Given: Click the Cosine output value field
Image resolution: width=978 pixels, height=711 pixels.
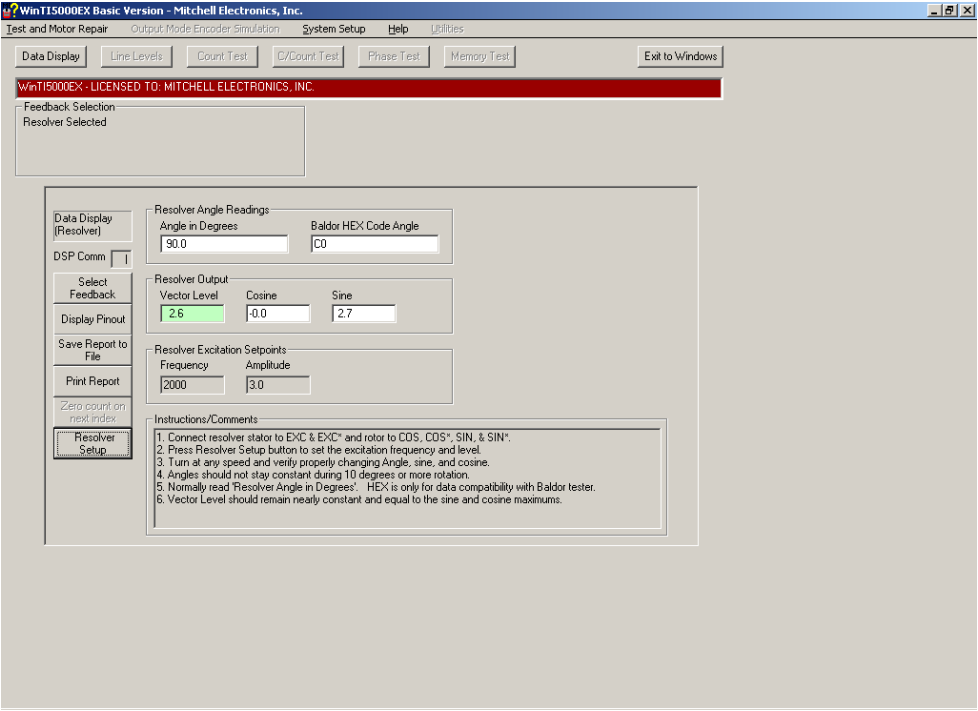Looking at the screenshot, I should coord(278,314).
